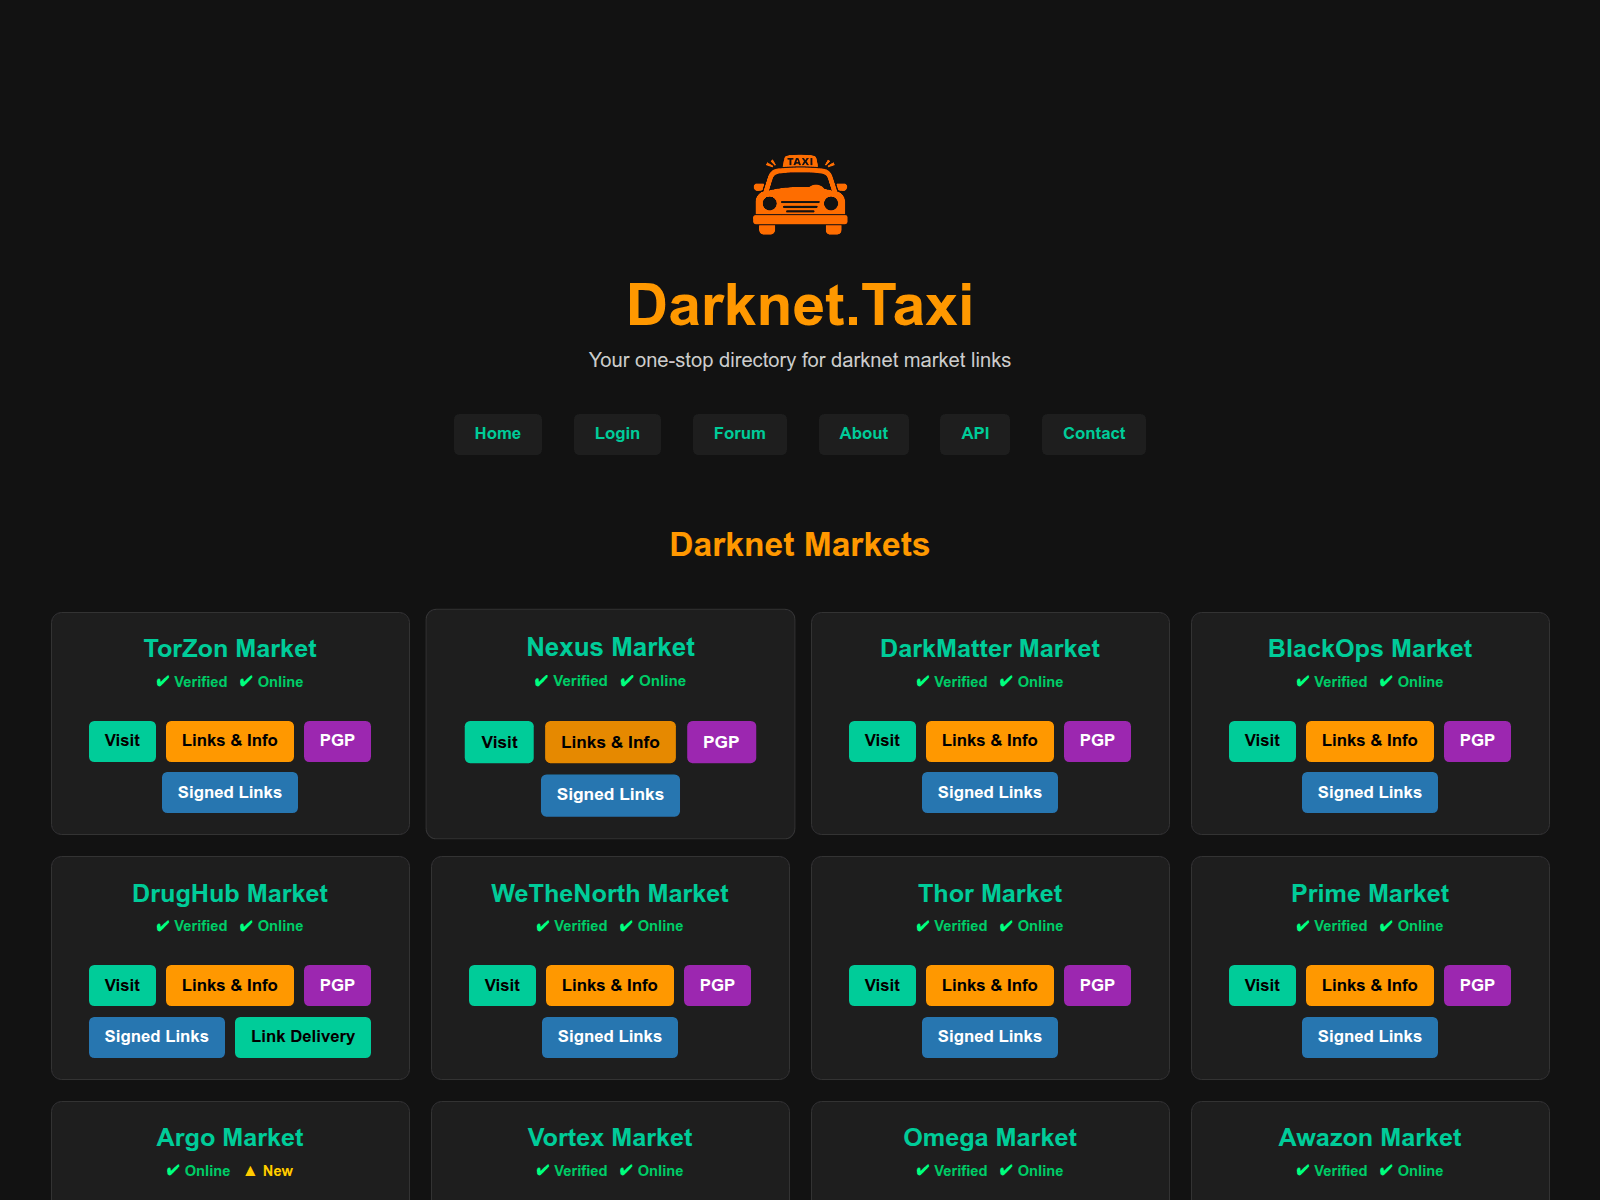Screen dimensions: 1600x1200
Task: Open Signed Links for Thor Market
Action: (x=990, y=1037)
